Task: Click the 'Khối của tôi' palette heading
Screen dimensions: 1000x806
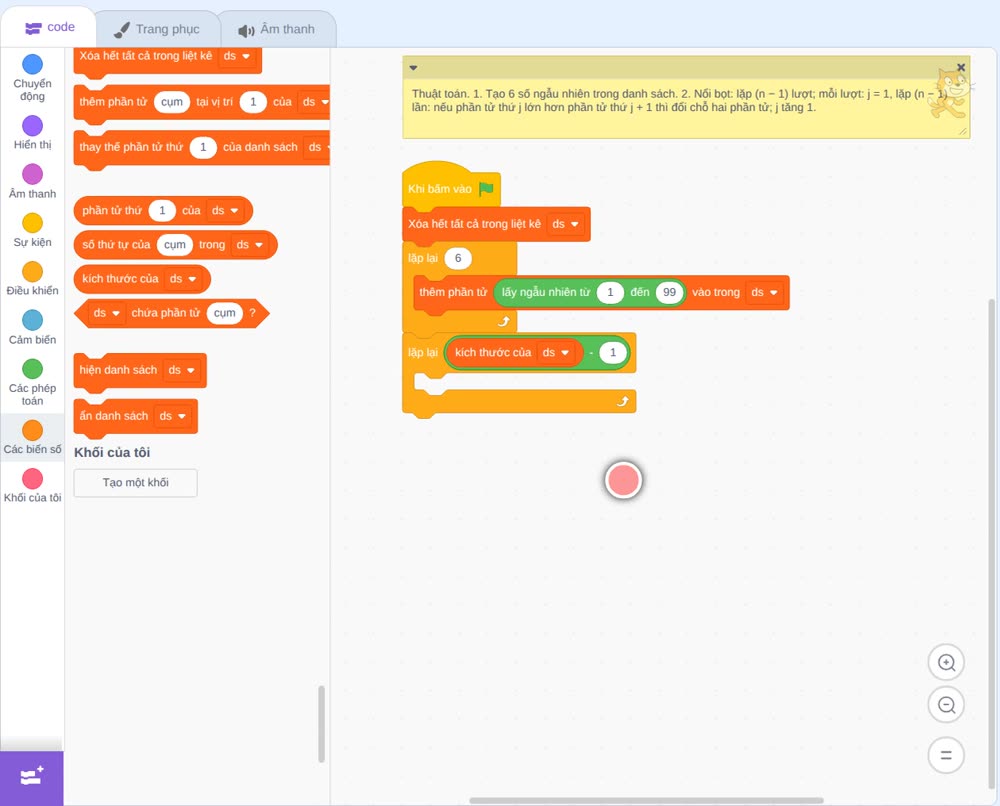Action: [x=112, y=453]
